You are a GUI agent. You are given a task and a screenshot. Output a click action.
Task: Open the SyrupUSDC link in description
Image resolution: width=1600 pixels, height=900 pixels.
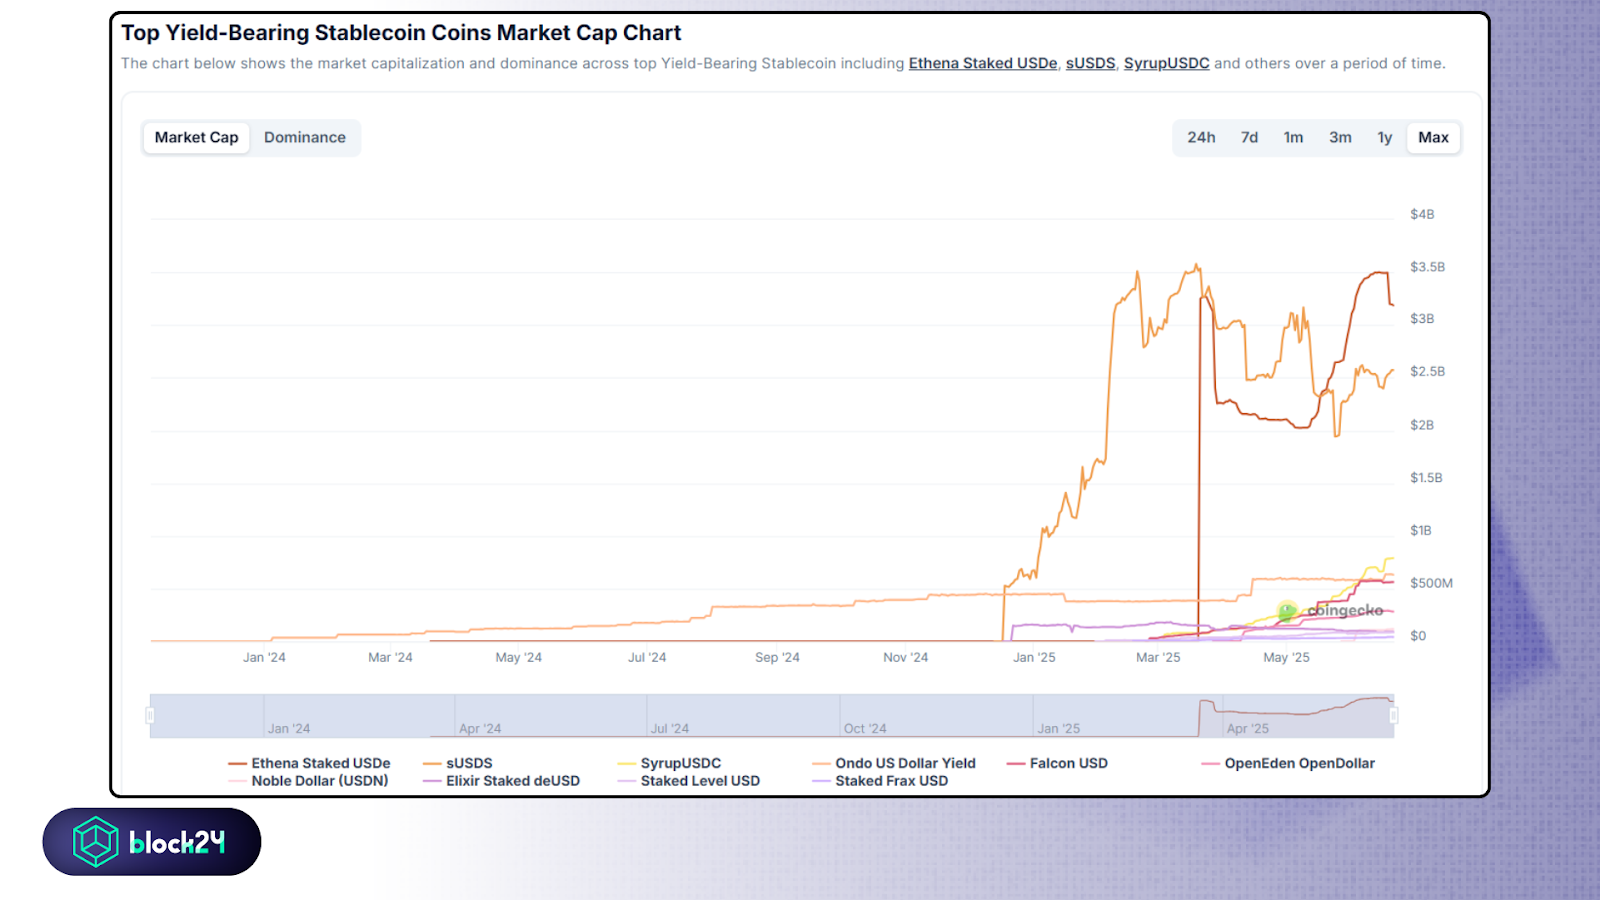1166,63
